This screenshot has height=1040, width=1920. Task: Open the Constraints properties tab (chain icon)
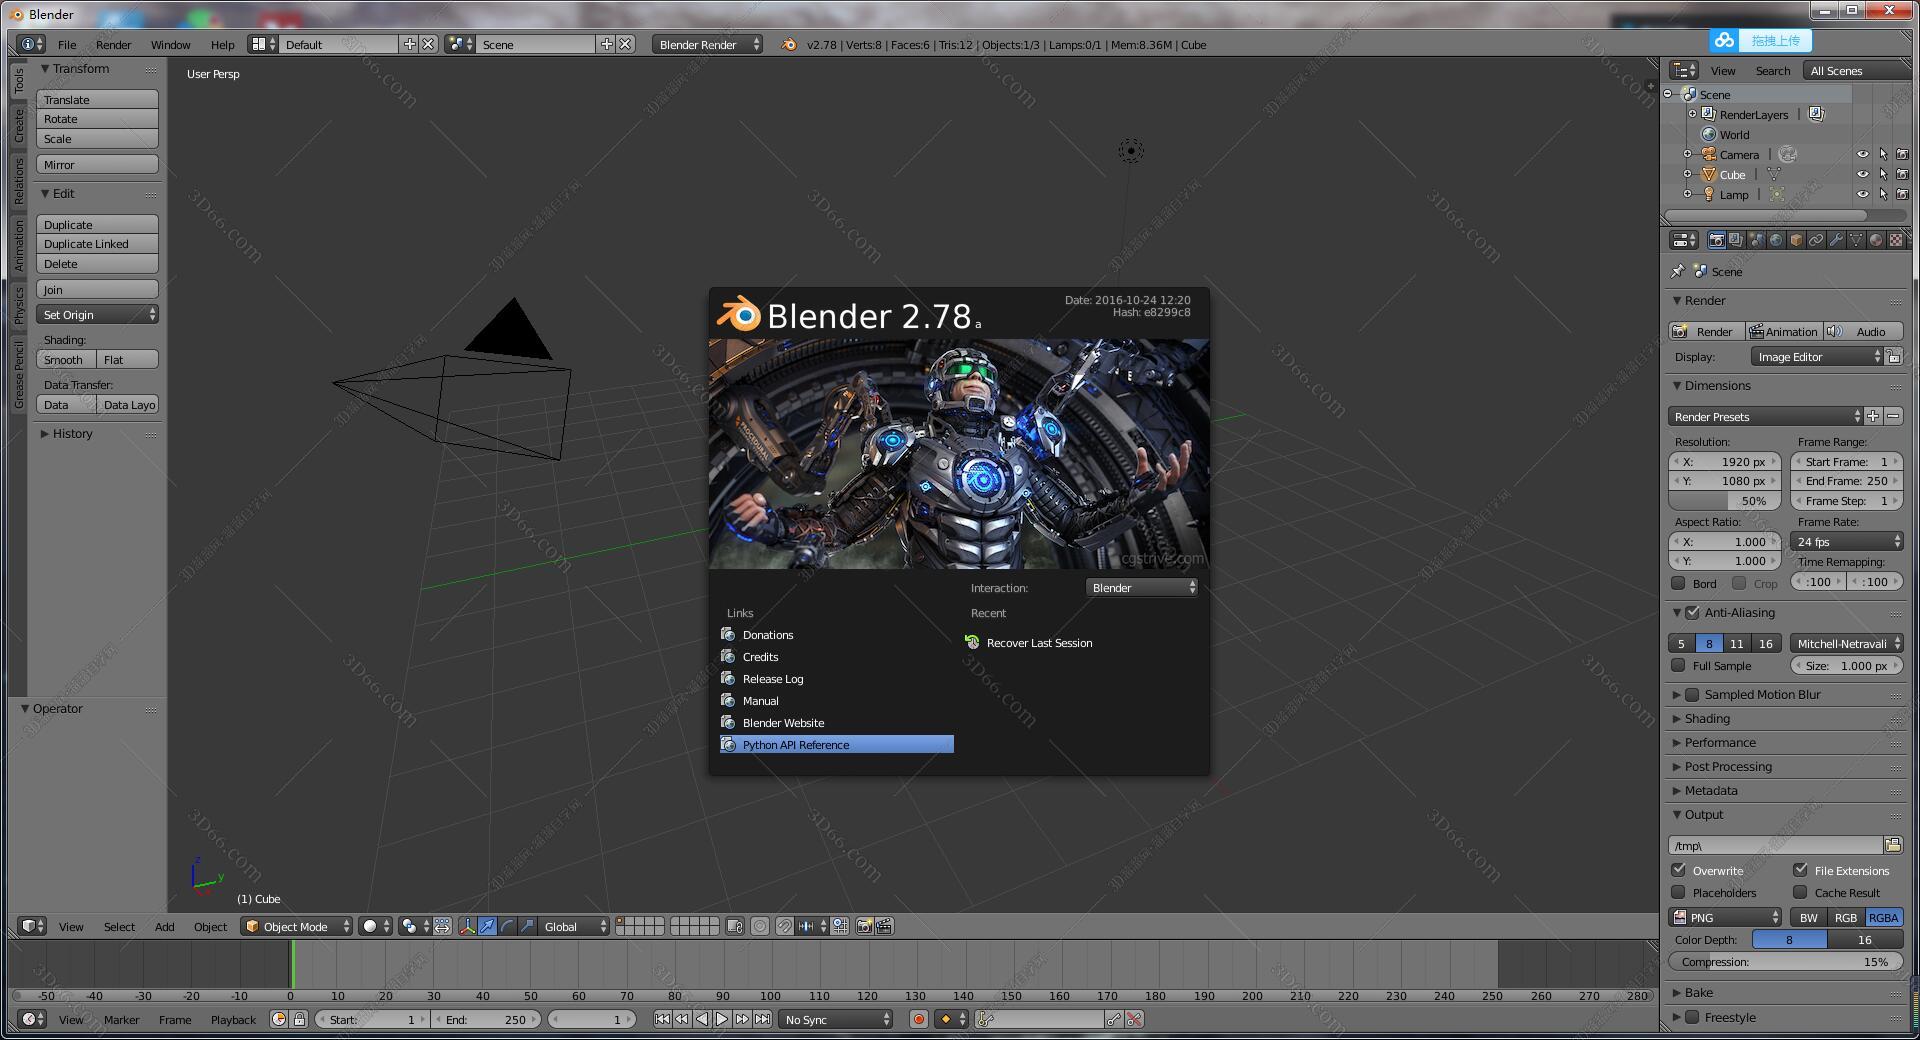click(1816, 240)
